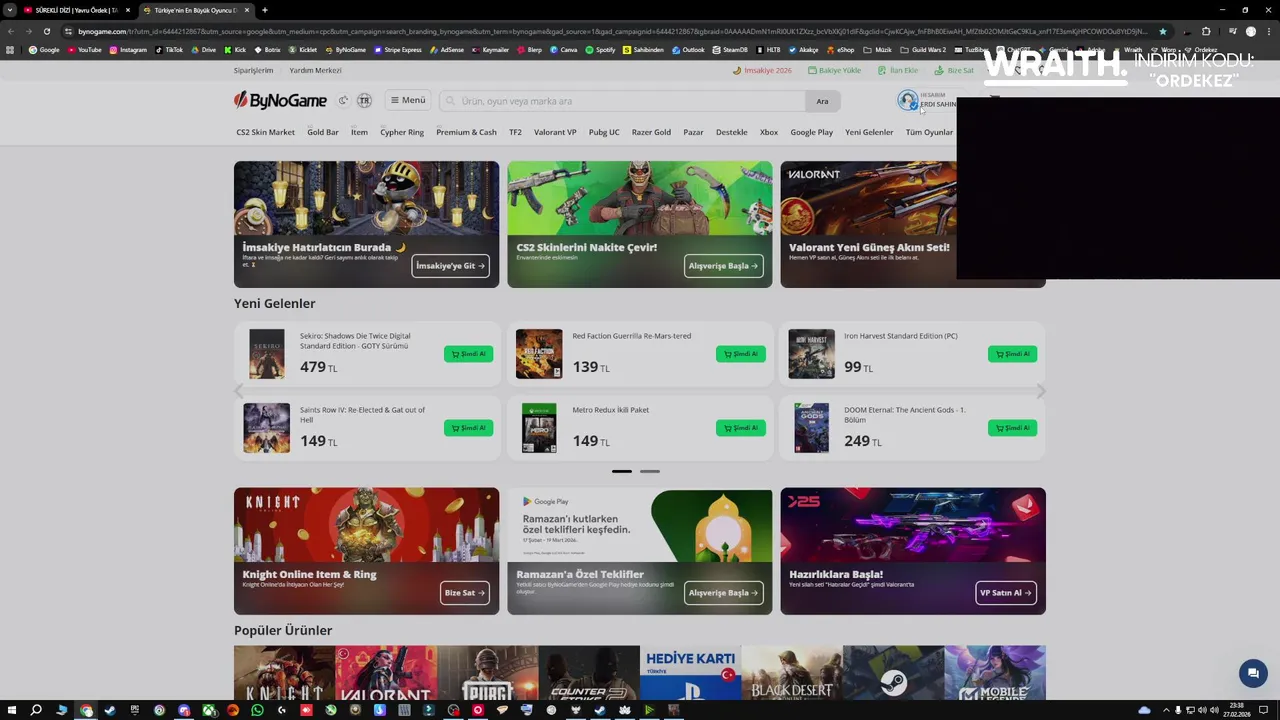This screenshot has height=720, width=1280.
Task: Open the İmsakiye 2026 link
Action: [x=762, y=70]
